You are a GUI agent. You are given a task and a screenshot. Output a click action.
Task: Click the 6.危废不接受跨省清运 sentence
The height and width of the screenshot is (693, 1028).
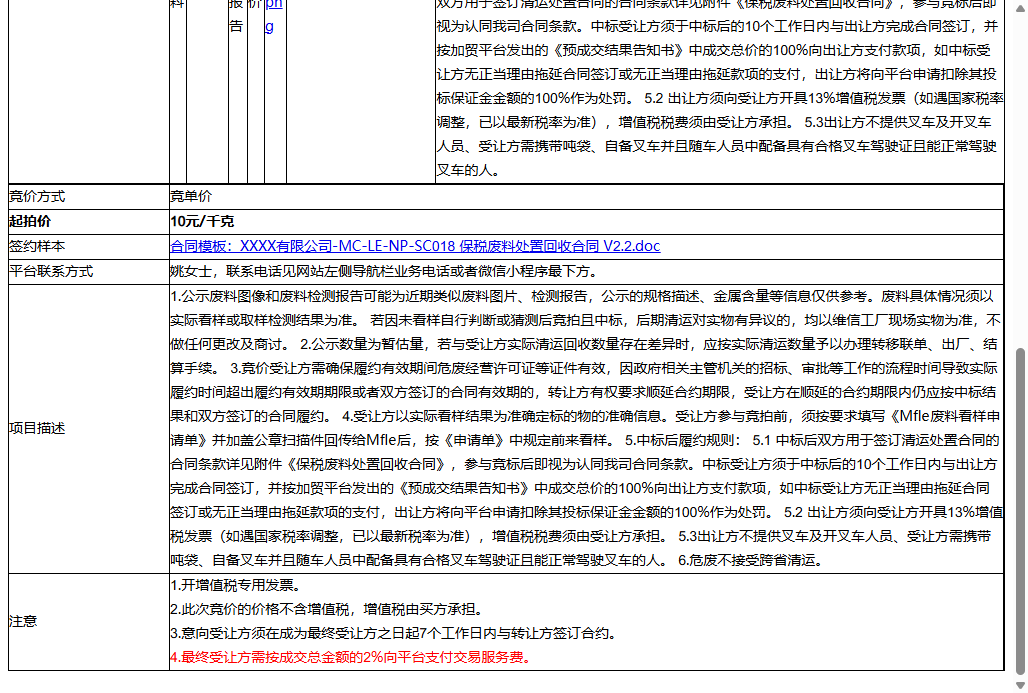coord(750,561)
